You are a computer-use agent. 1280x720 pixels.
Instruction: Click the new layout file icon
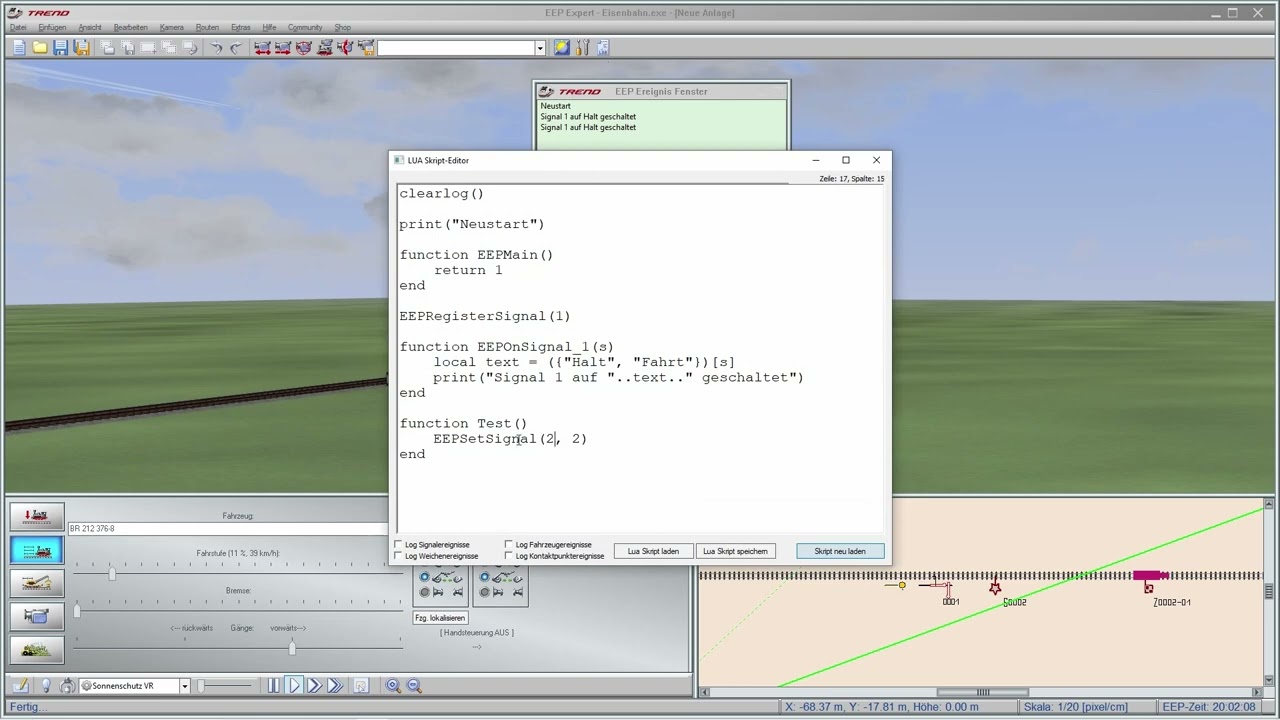pyautogui.click(x=19, y=48)
